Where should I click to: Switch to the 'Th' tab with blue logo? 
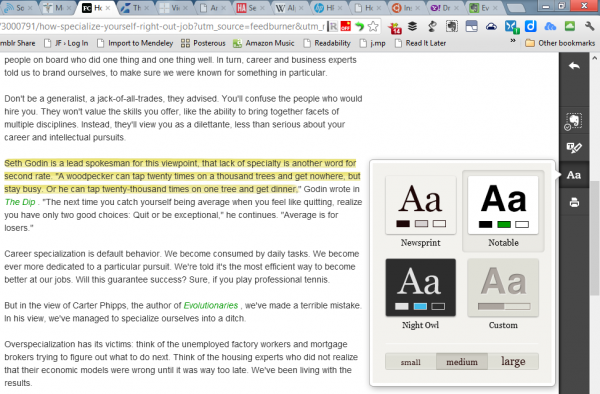pos(135,8)
